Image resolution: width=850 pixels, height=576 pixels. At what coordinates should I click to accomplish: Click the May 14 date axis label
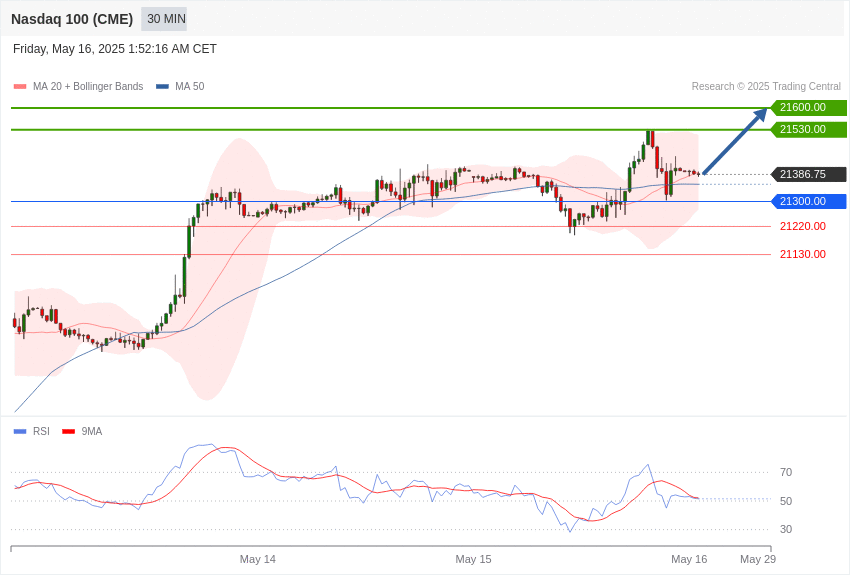[258, 559]
